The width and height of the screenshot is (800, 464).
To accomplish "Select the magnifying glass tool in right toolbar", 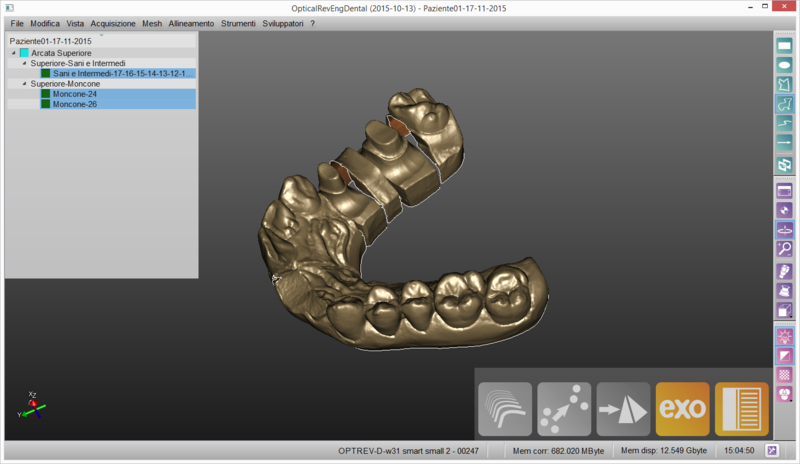I will tap(785, 250).
